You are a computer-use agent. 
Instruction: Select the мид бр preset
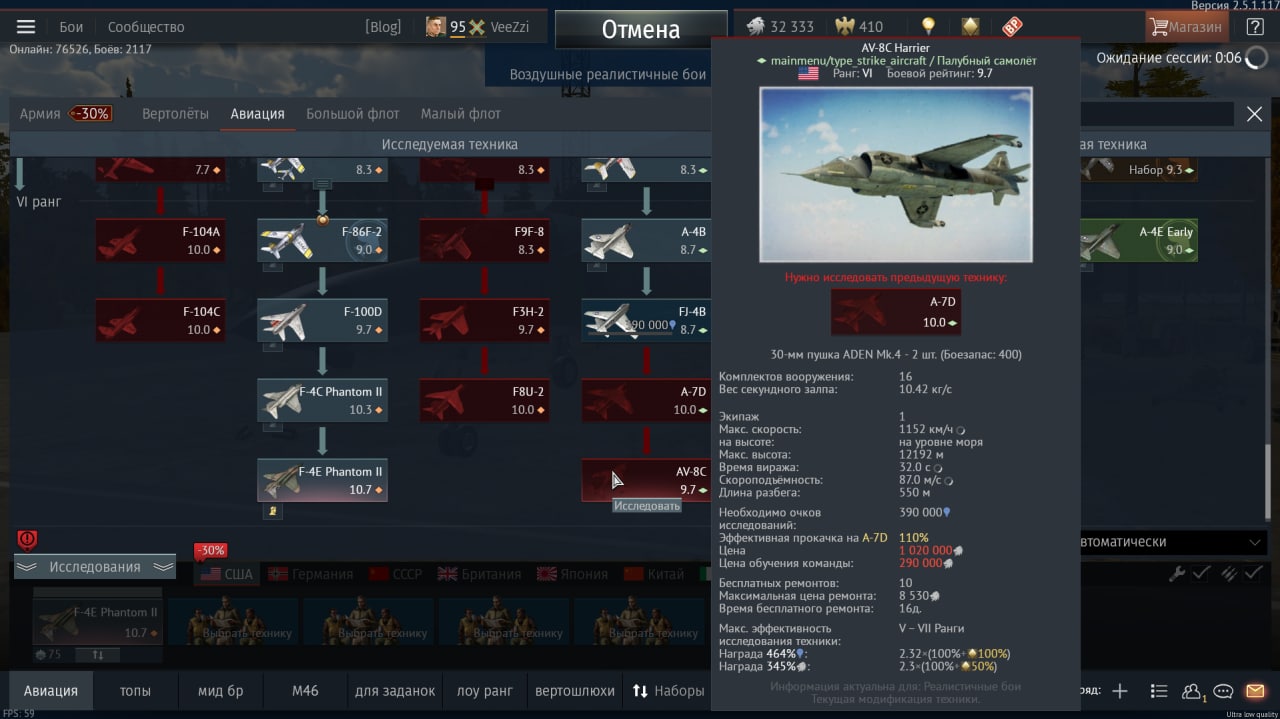tap(220, 691)
